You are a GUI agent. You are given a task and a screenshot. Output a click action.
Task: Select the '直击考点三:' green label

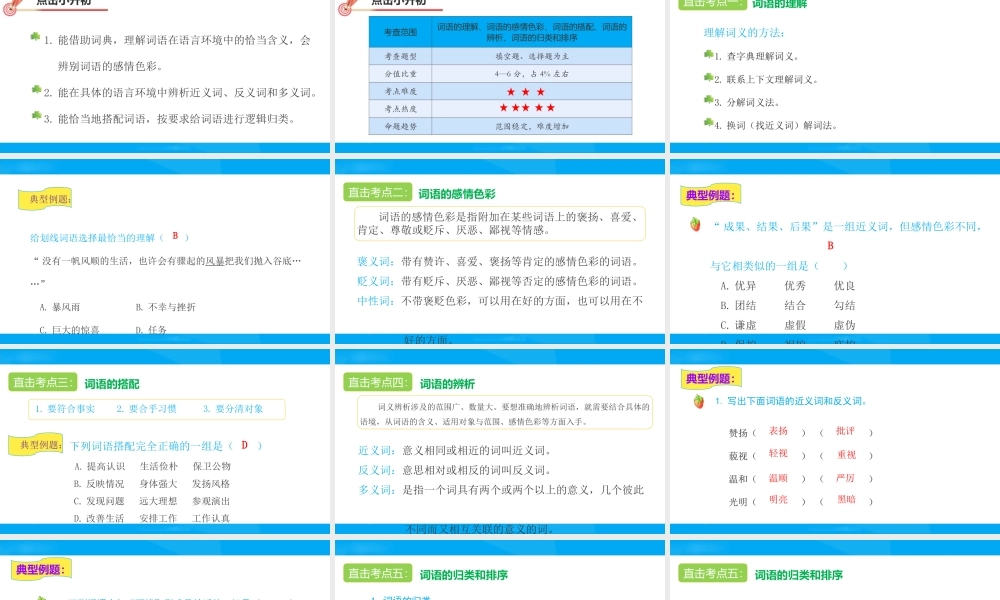(x=43, y=383)
